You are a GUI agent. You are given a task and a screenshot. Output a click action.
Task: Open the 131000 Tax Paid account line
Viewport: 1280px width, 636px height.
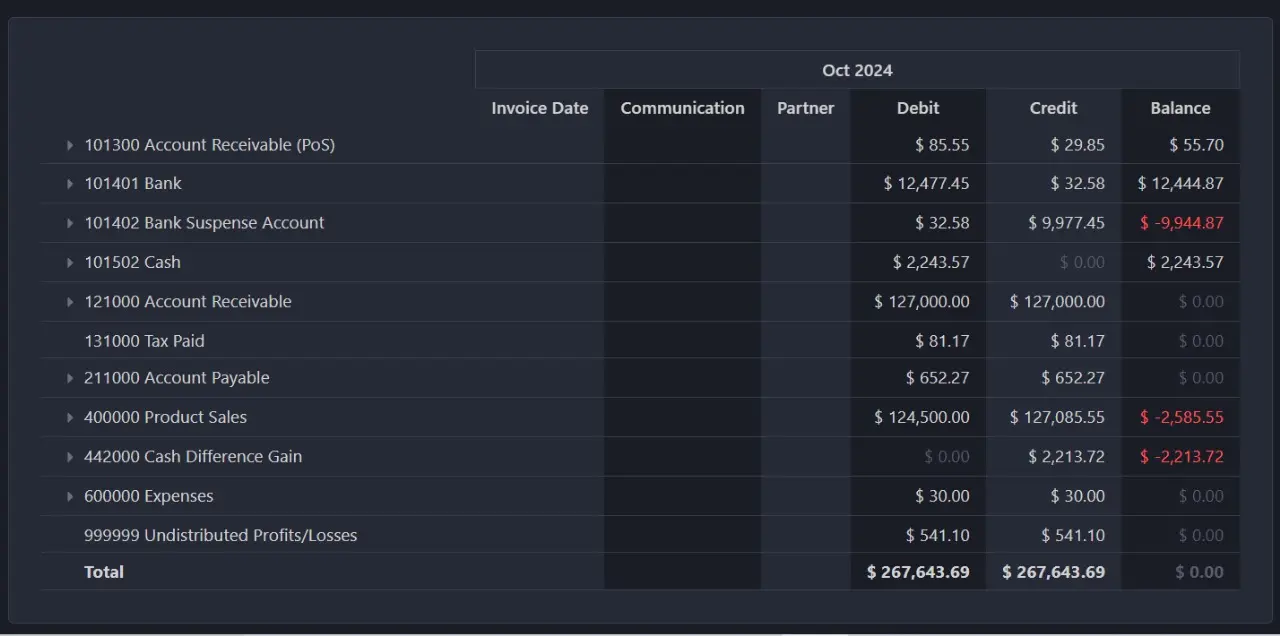click(144, 341)
